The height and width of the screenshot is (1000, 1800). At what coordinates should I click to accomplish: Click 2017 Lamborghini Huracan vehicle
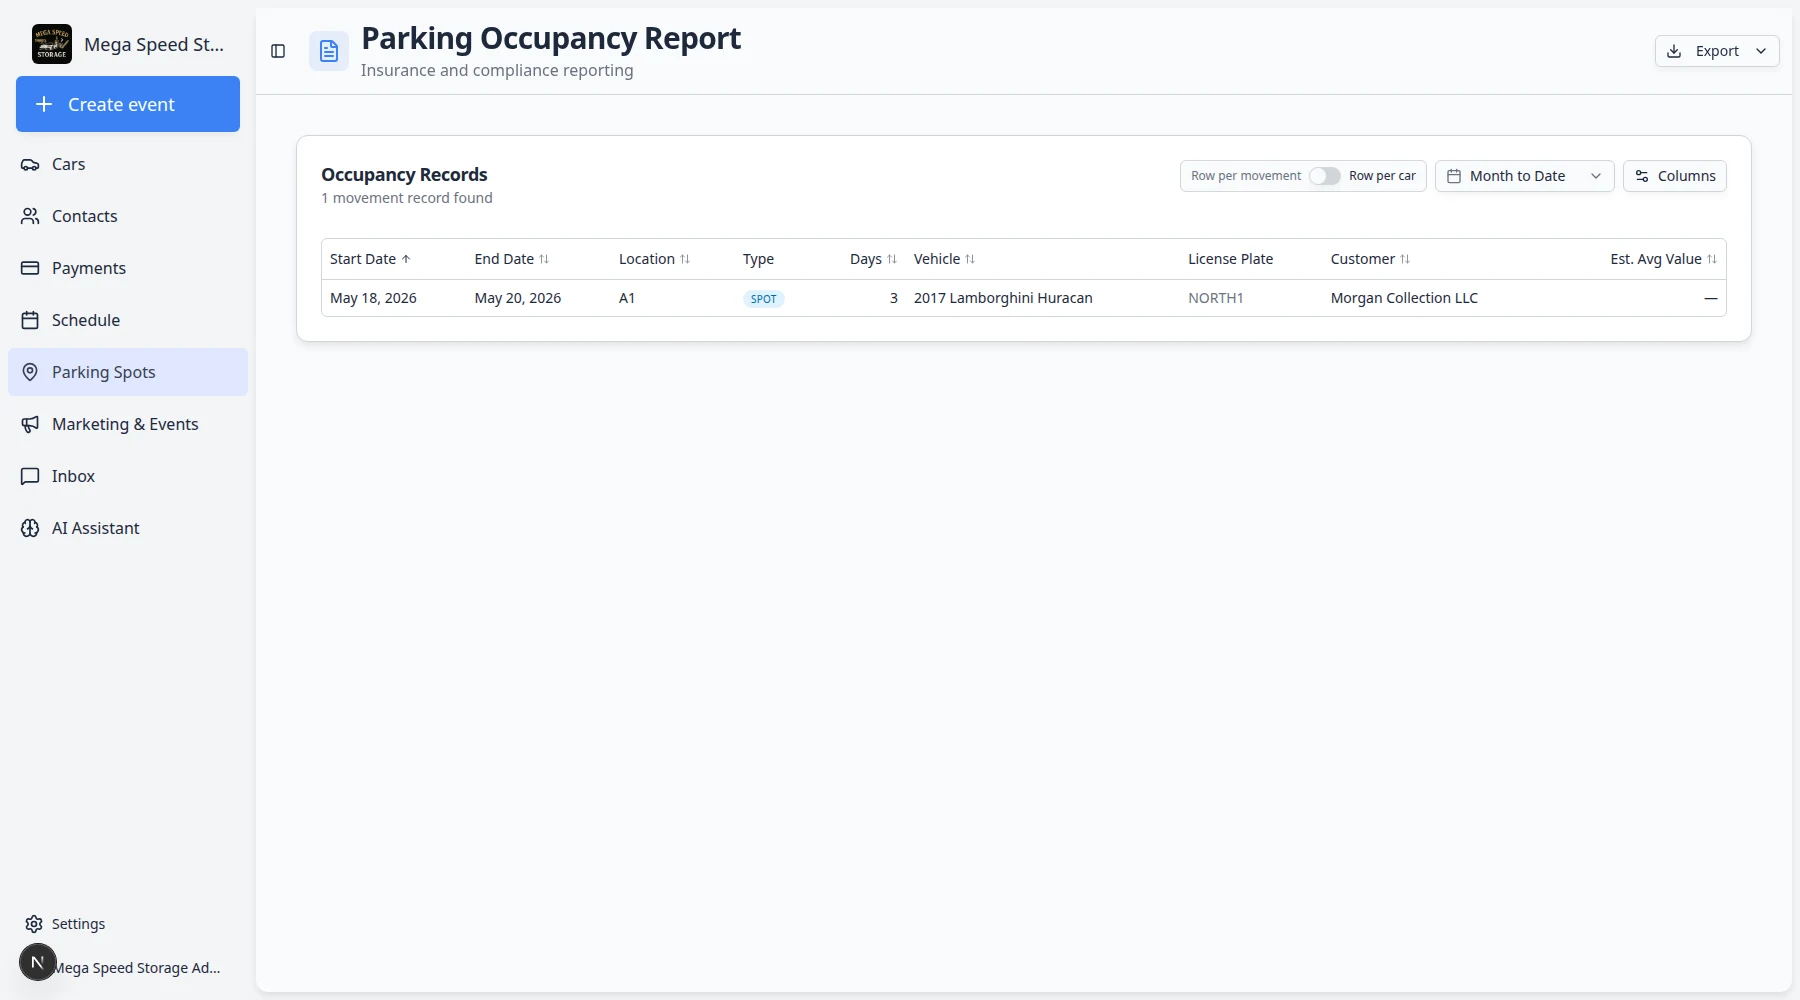click(1003, 298)
